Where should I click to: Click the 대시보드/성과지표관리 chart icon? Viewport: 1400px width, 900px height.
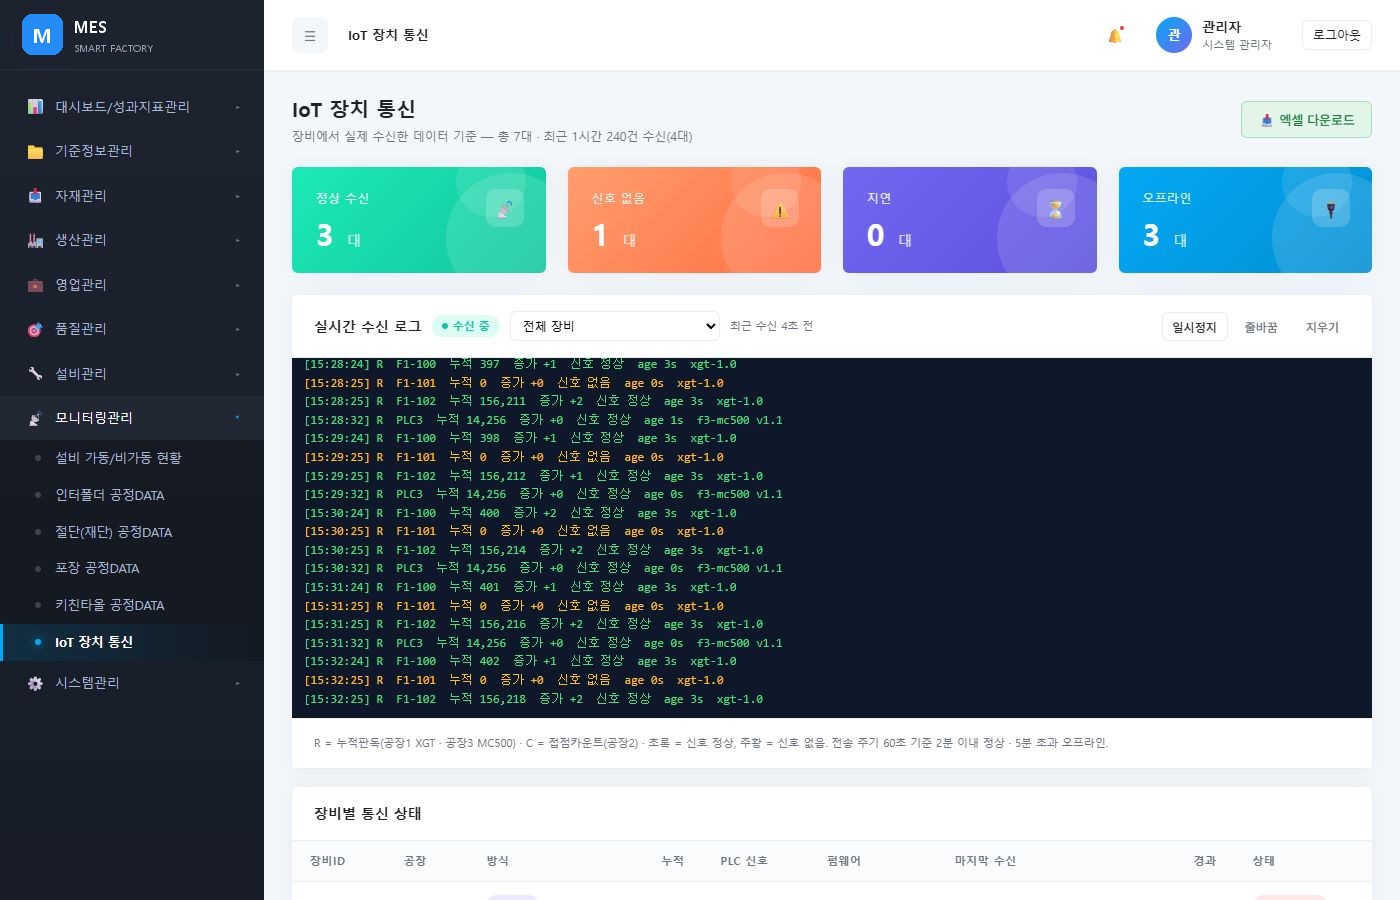click(35, 107)
